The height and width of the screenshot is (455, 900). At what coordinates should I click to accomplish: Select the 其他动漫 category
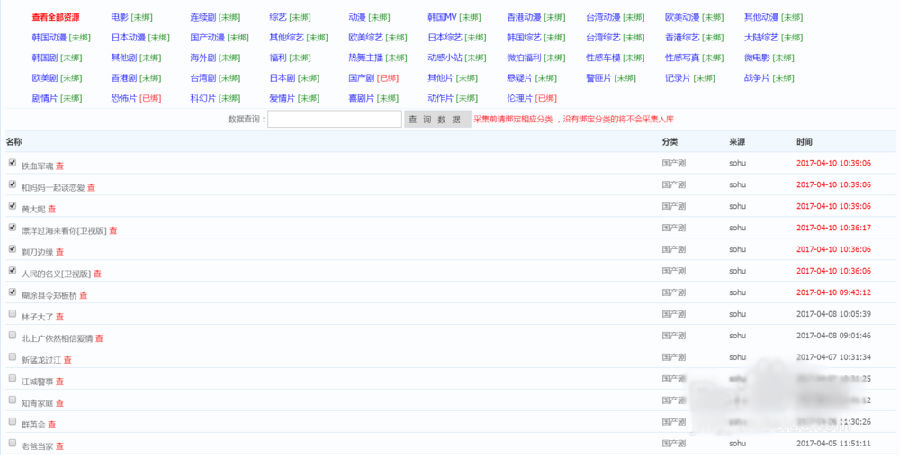pyautogui.click(x=761, y=18)
